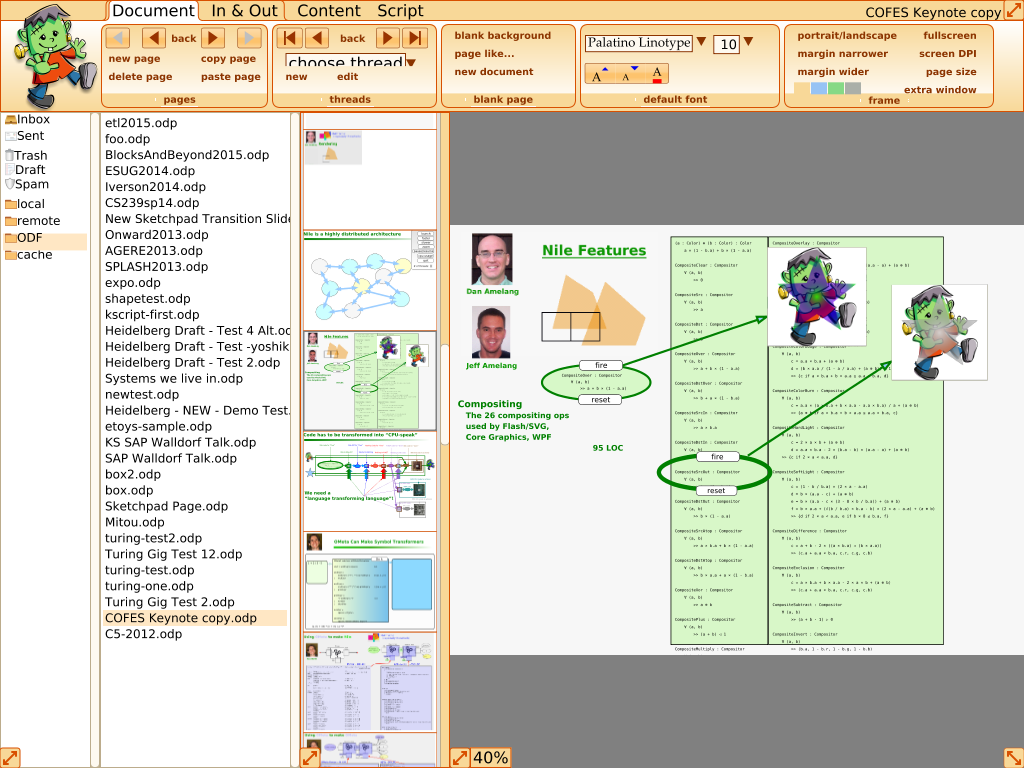Viewport: 1024px width, 768px height.
Task: Jump to first page of thread
Action: tap(290, 38)
